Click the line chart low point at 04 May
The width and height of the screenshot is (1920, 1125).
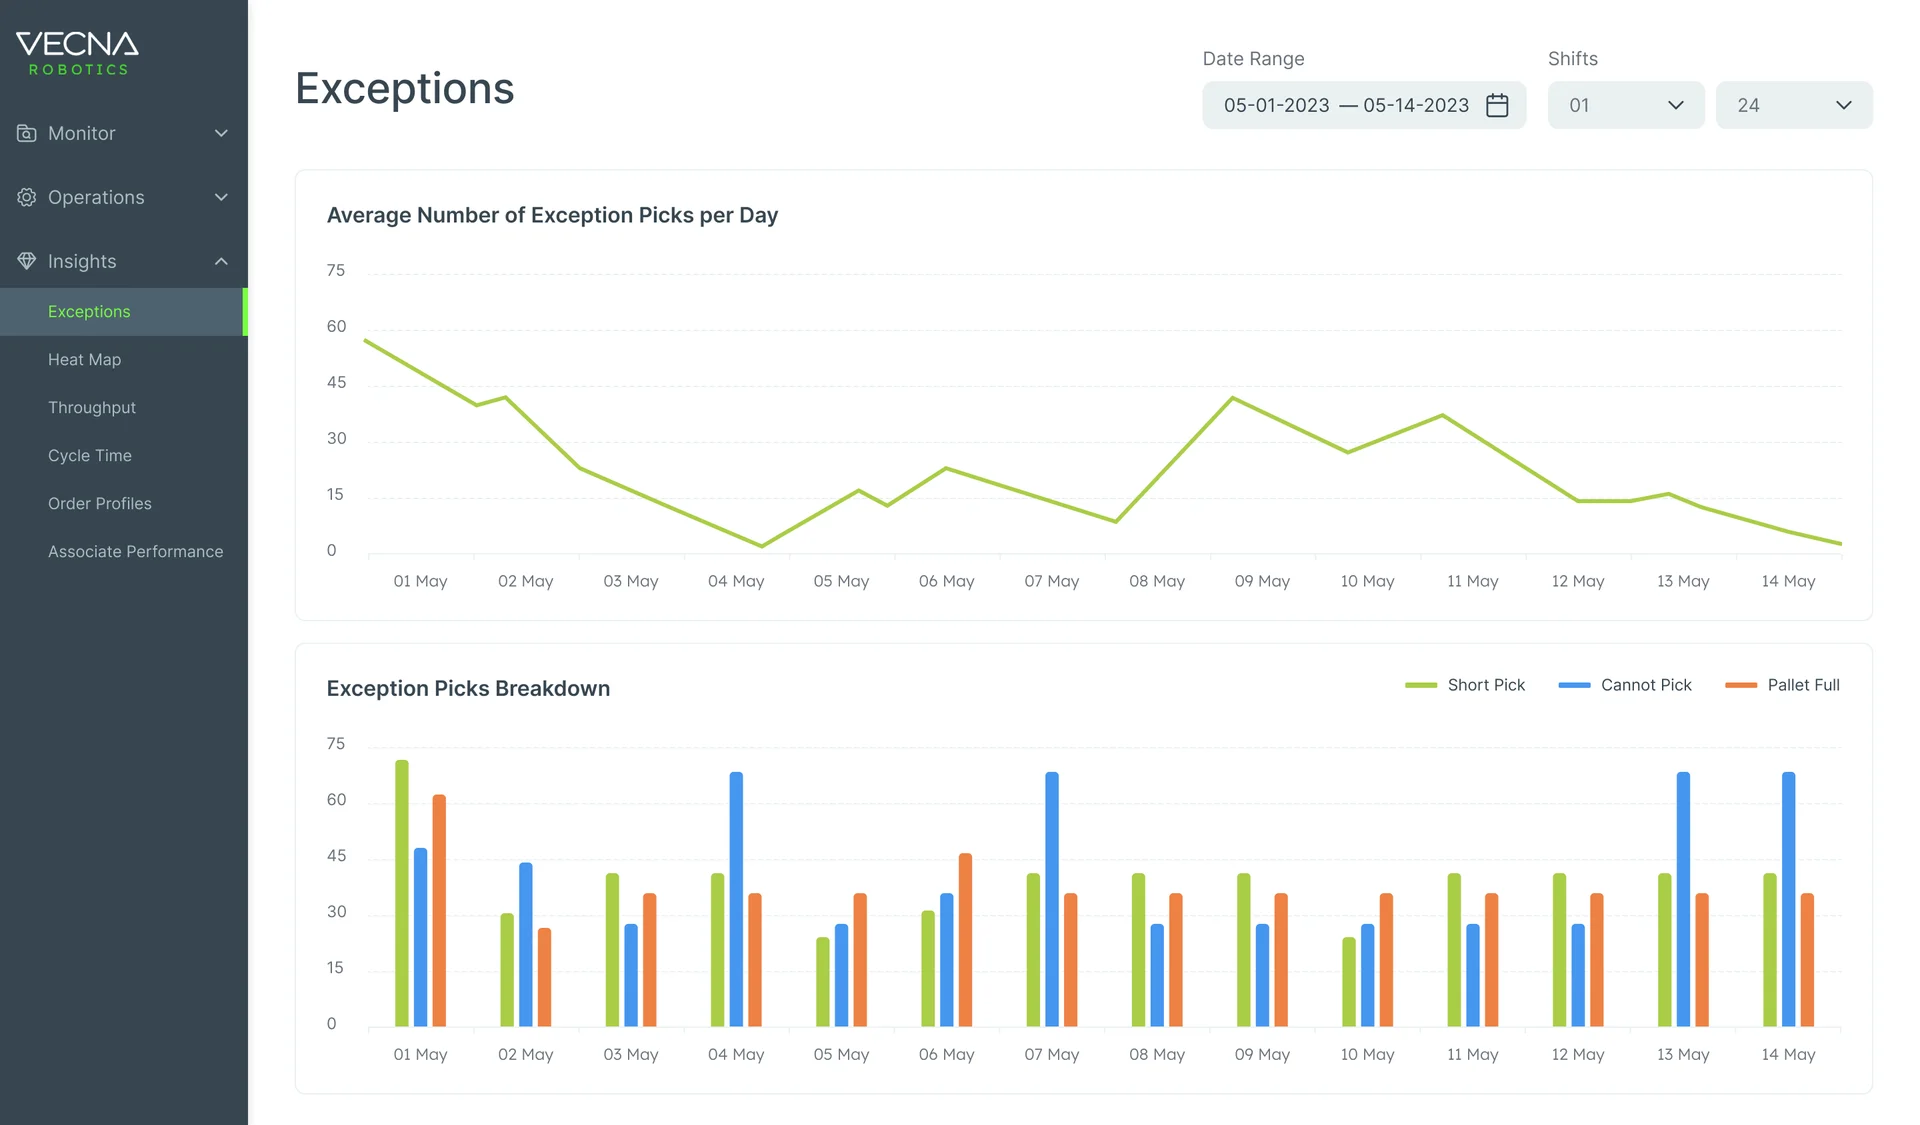tap(762, 546)
